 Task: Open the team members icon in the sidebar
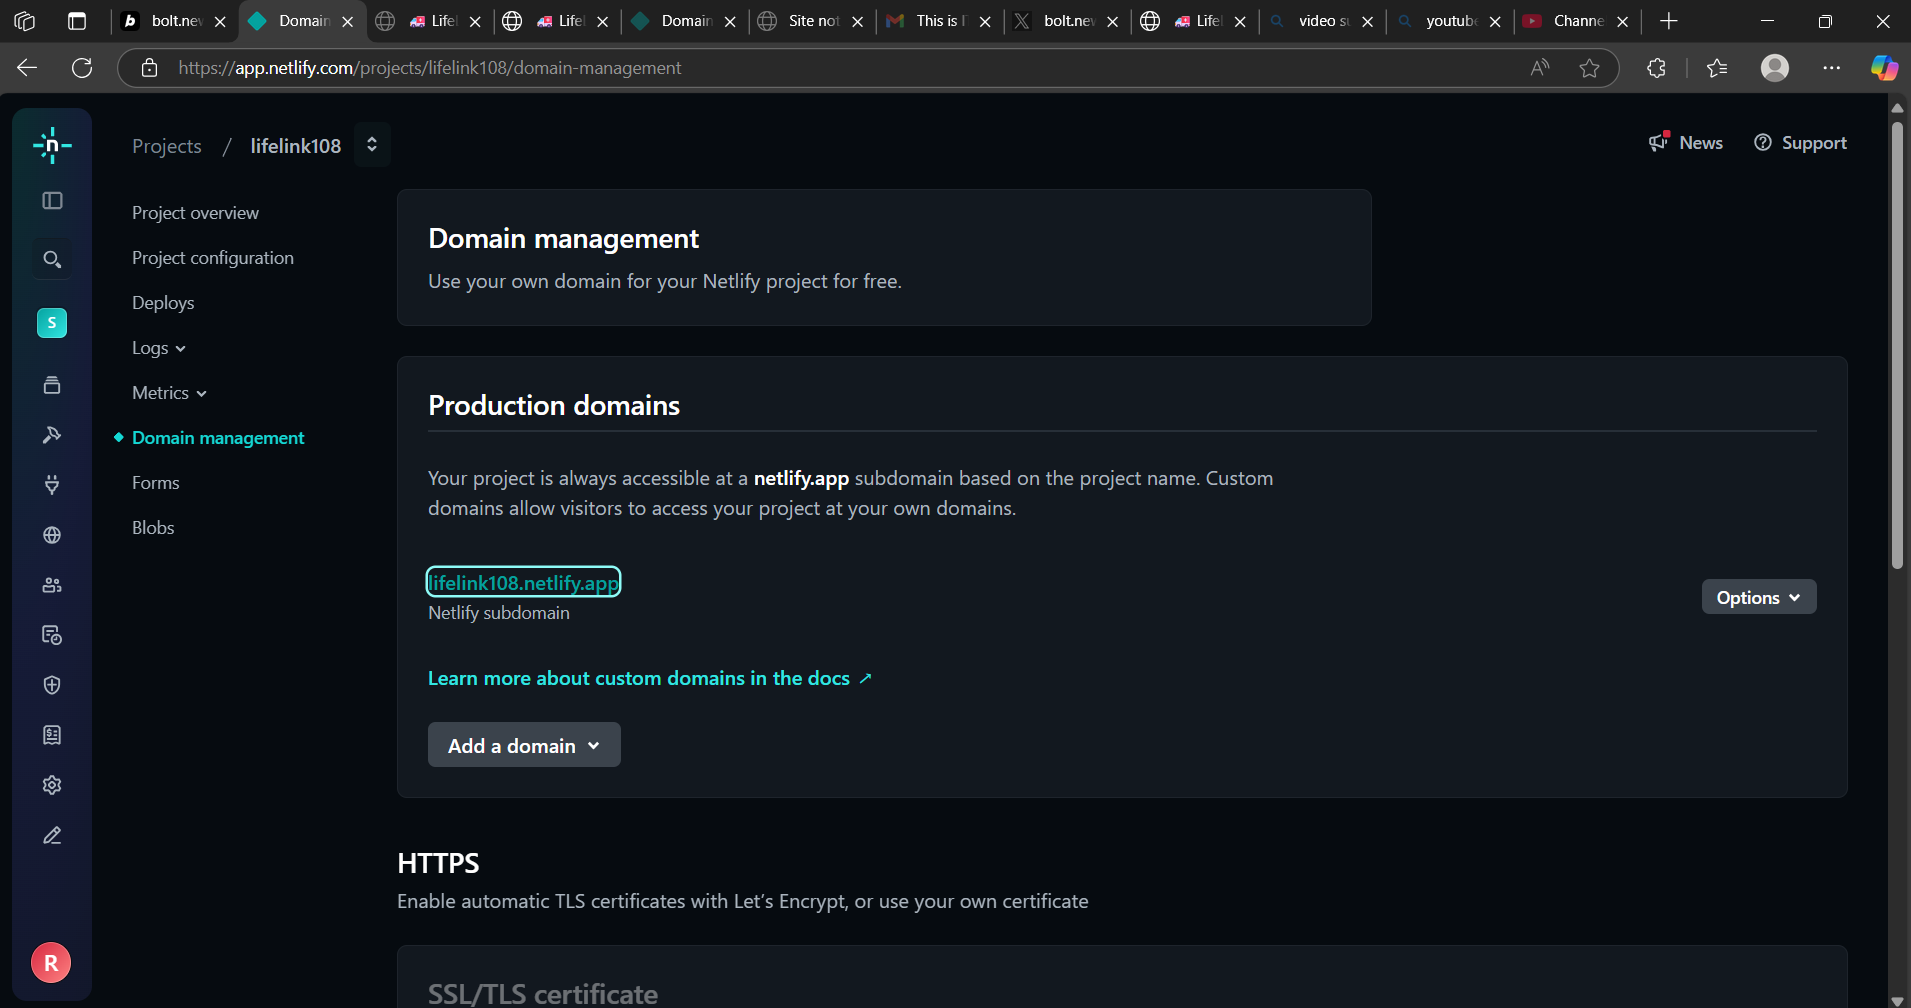pos(52,585)
